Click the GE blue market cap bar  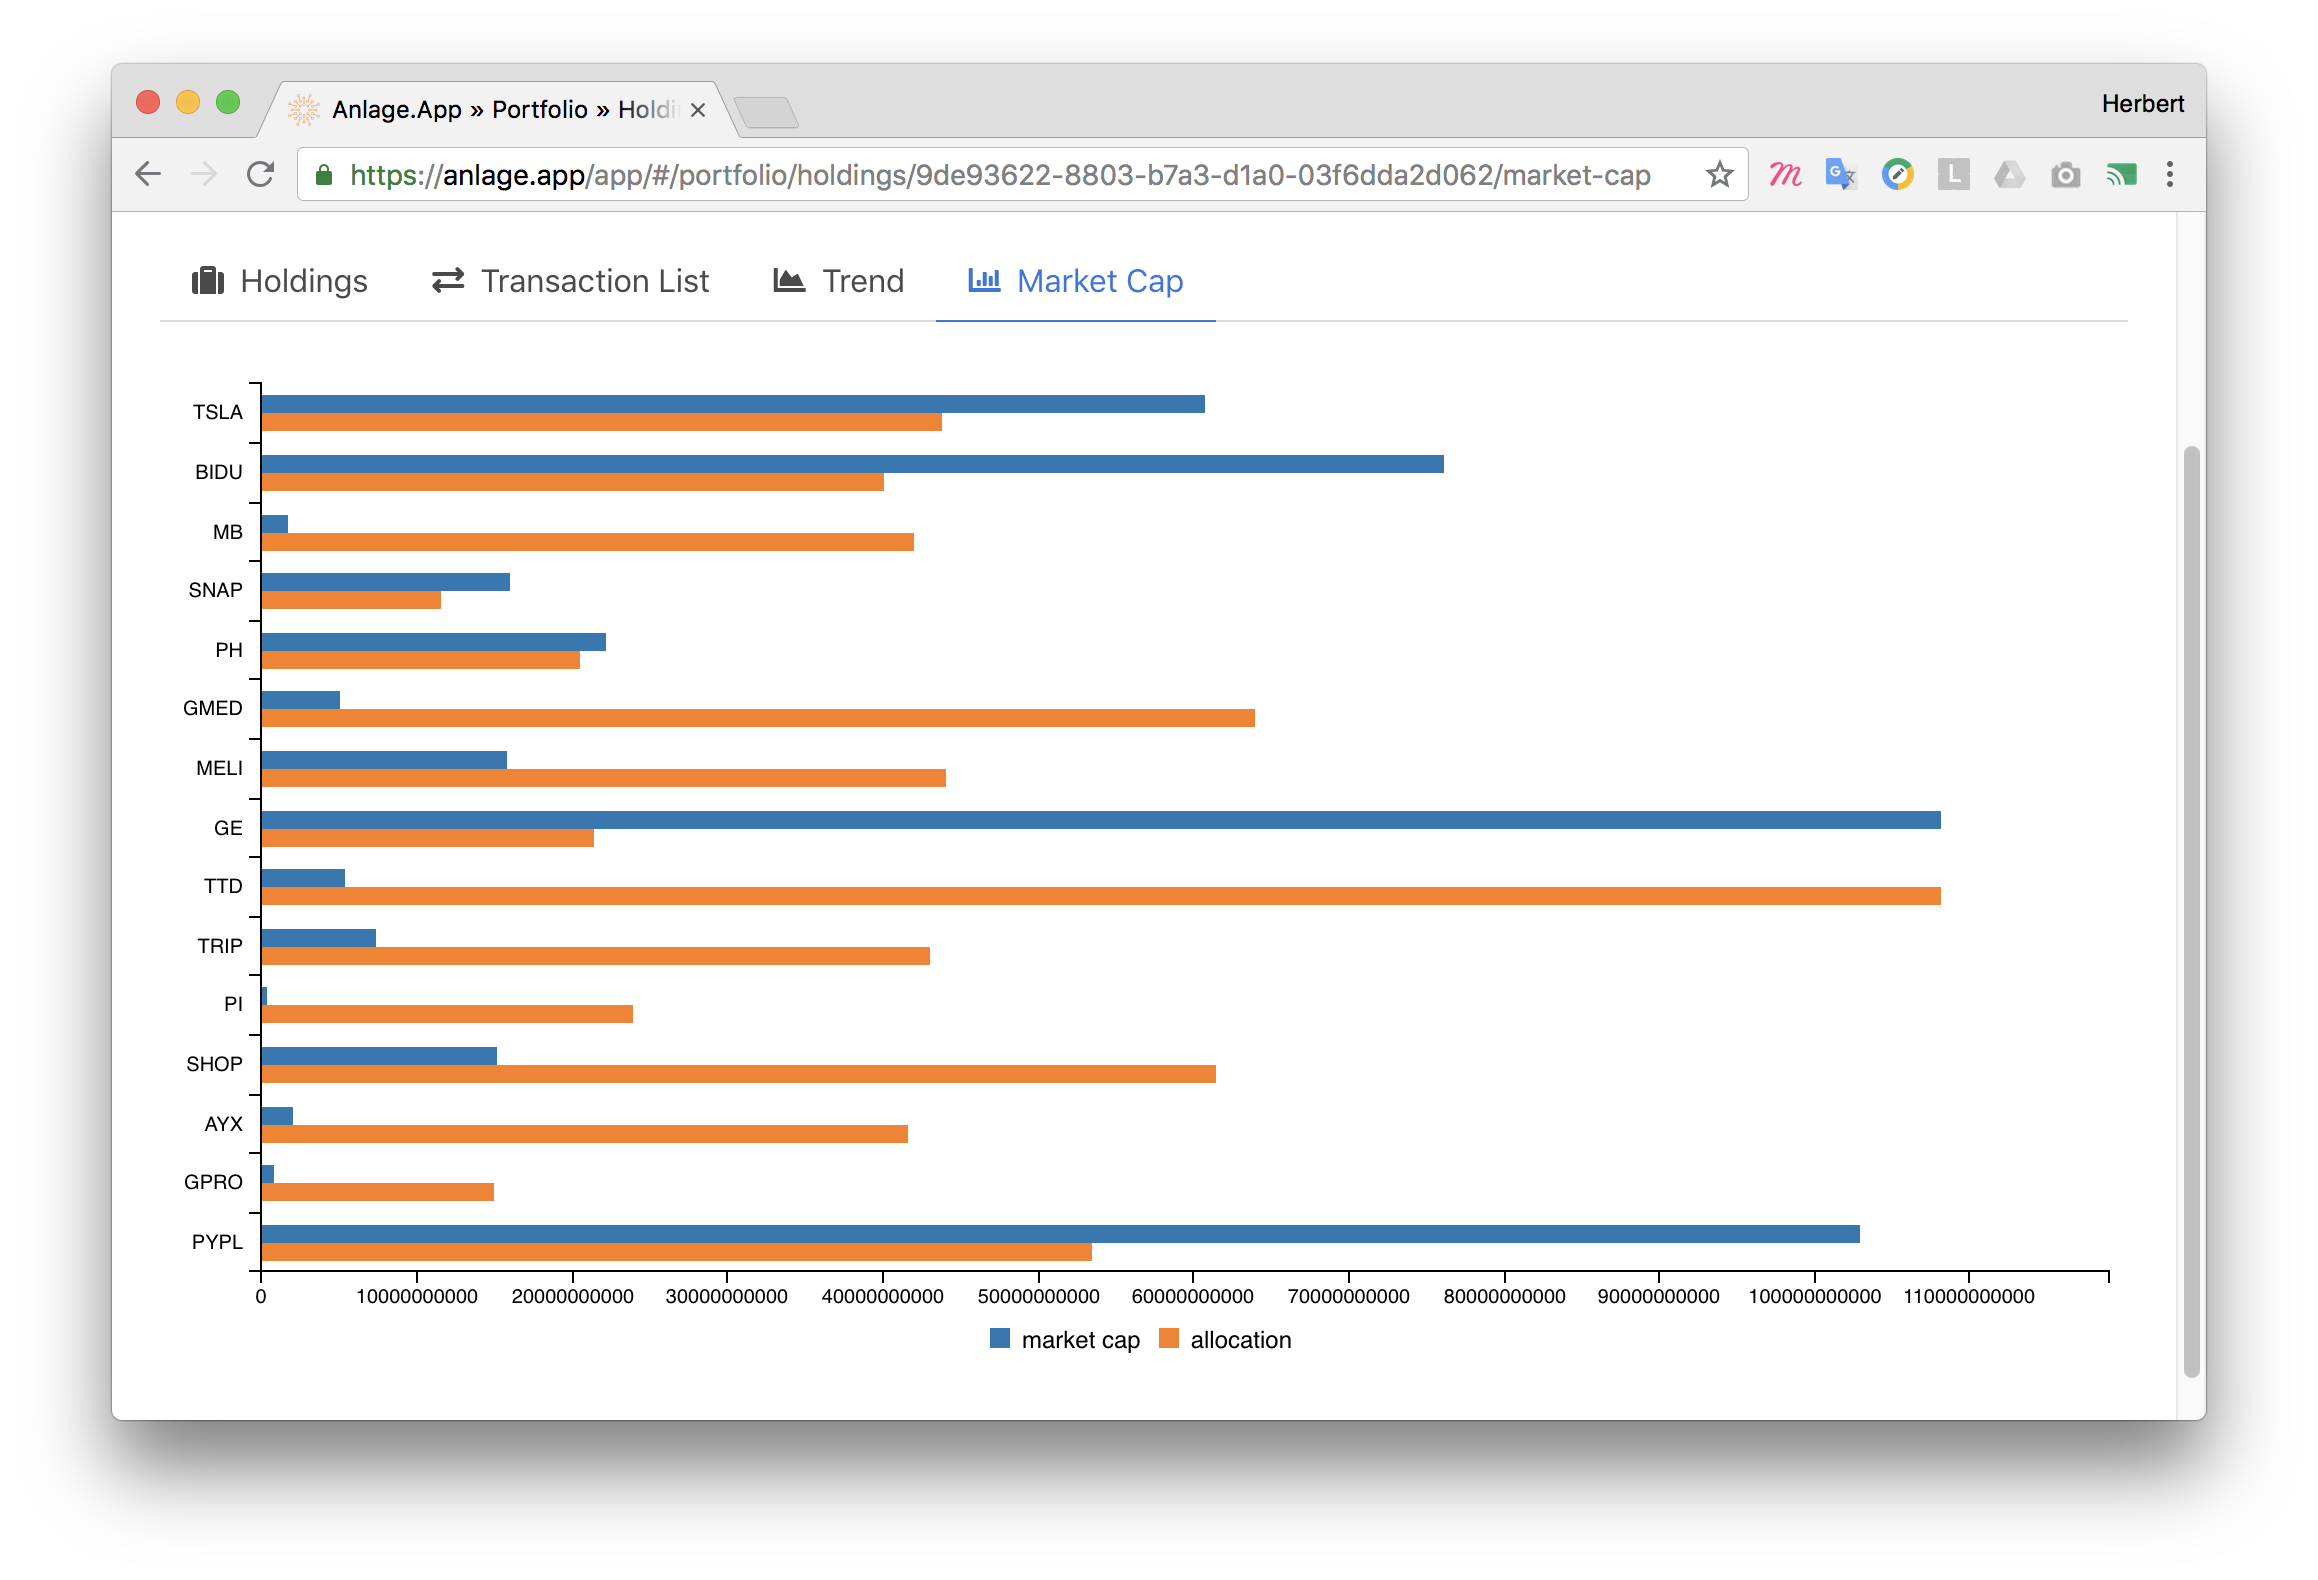[1100, 820]
